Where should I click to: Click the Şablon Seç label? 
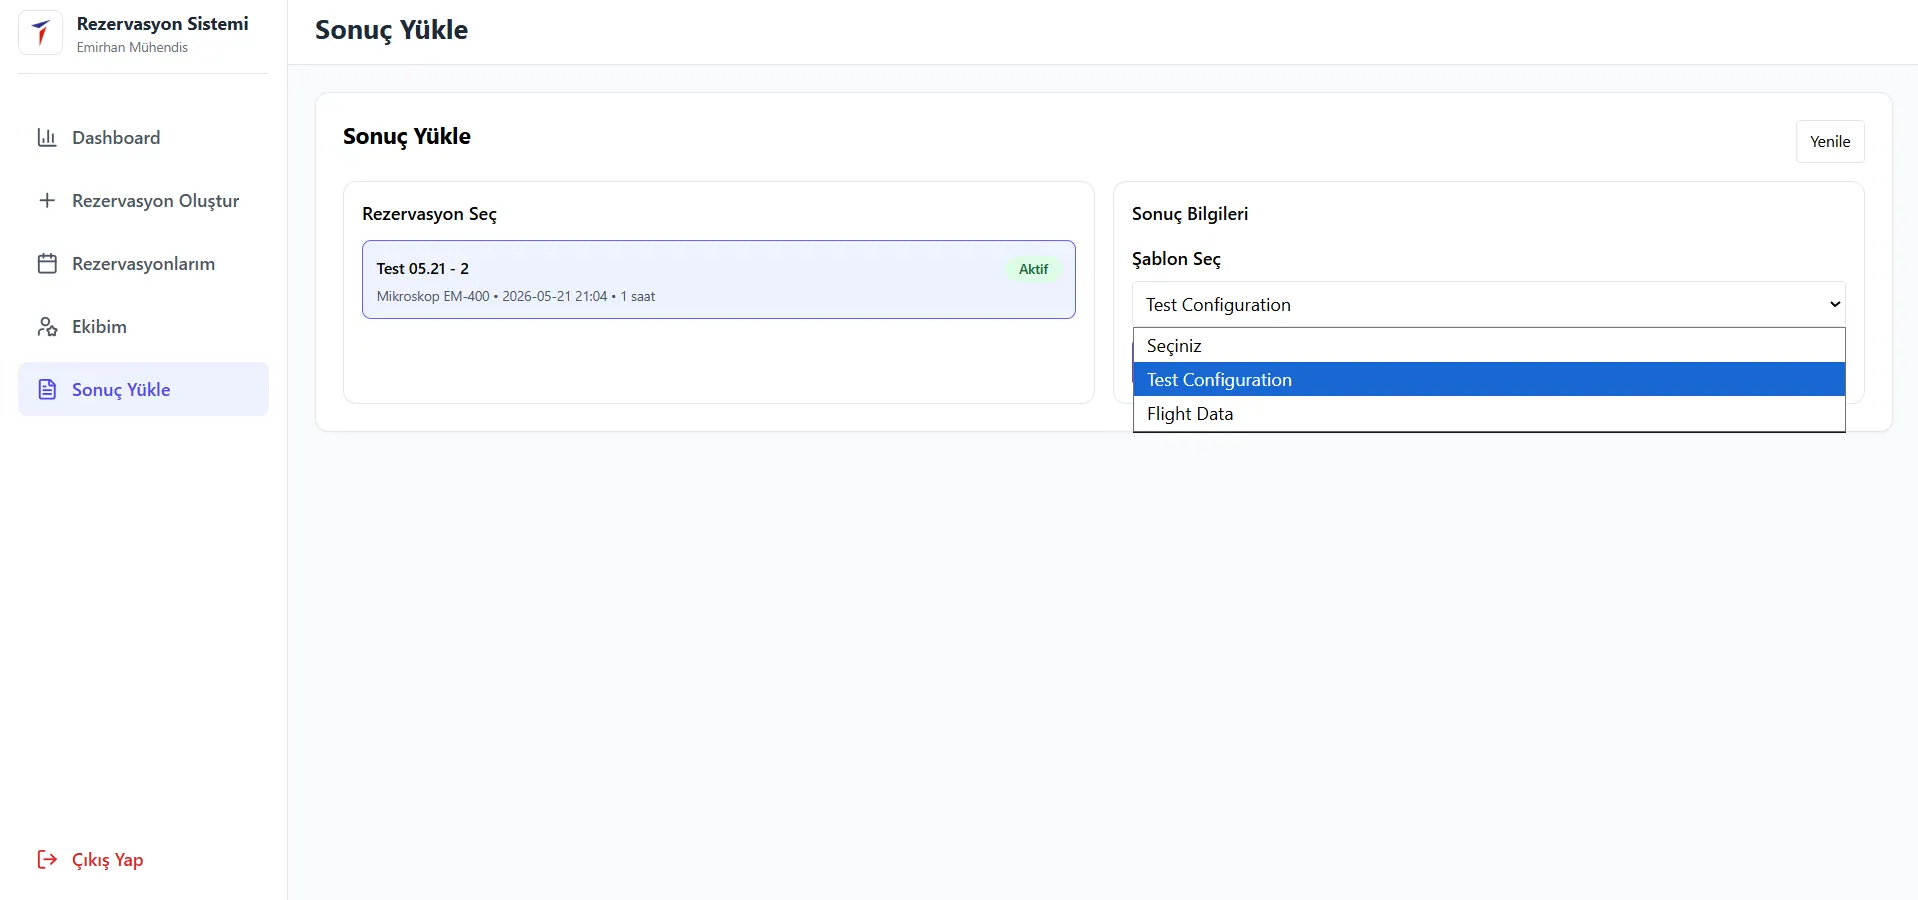1176,259
